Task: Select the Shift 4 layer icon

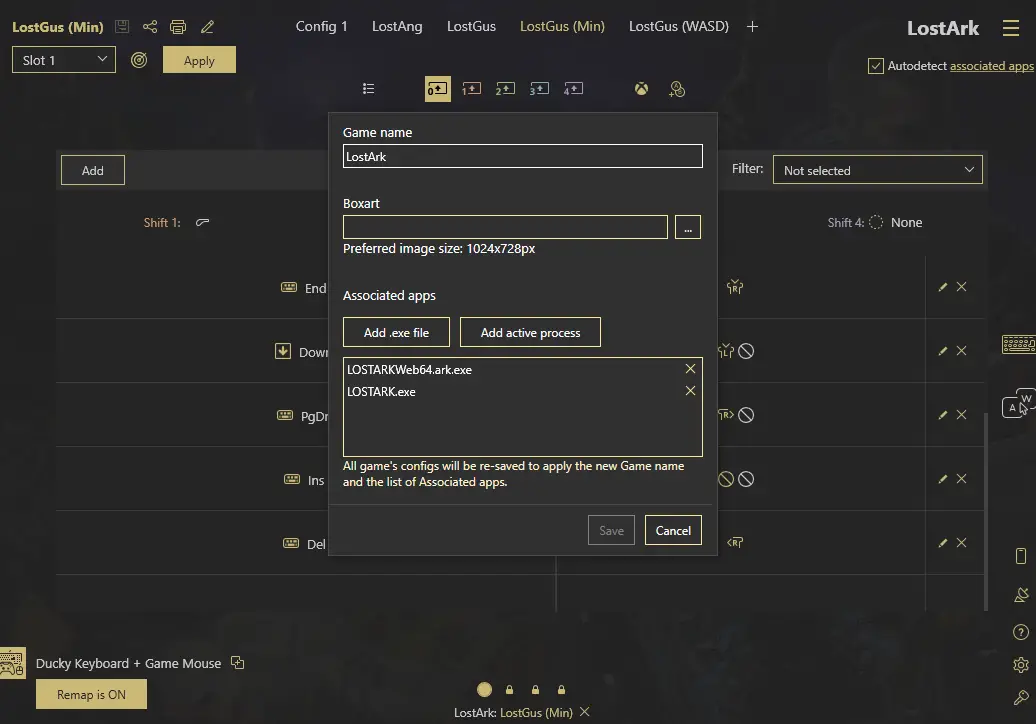Action: click(574, 89)
